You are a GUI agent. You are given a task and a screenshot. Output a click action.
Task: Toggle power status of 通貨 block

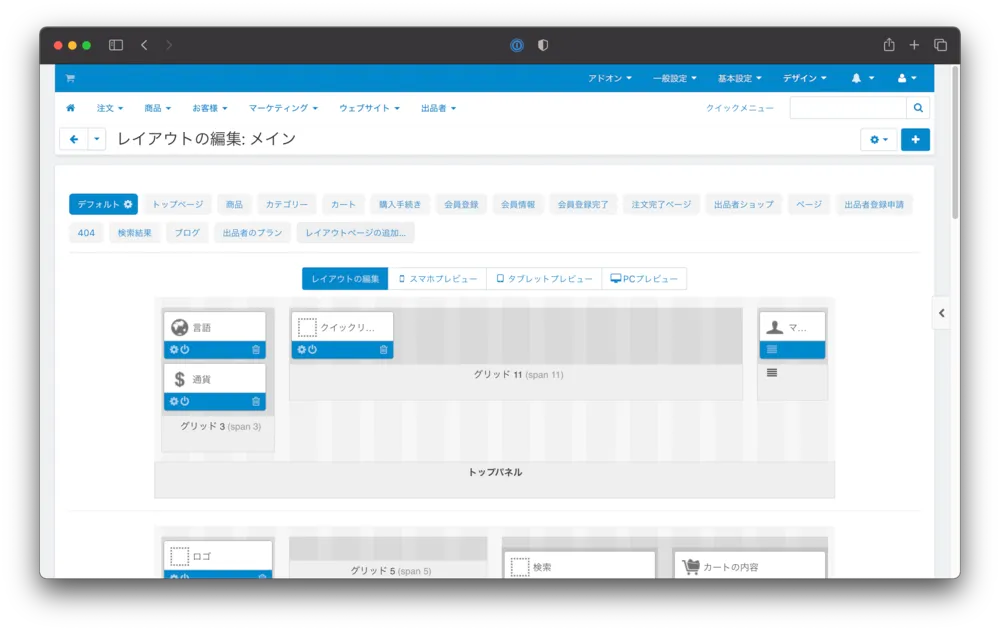point(185,401)
